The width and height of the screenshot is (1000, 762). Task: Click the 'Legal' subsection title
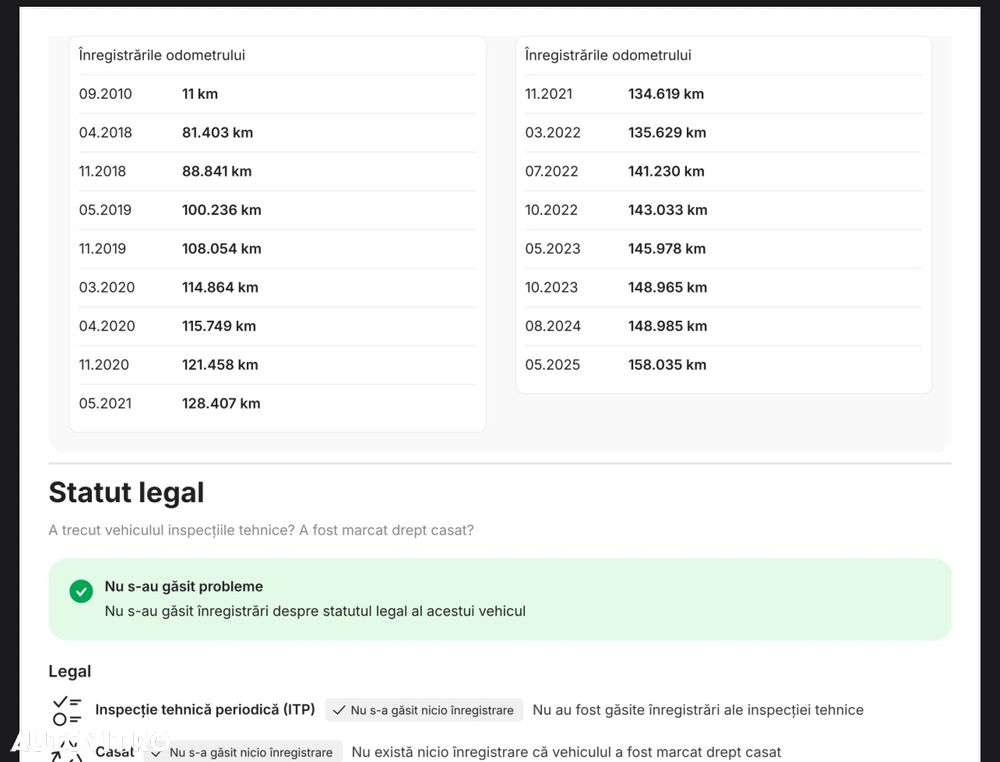(x=70, y=671)
